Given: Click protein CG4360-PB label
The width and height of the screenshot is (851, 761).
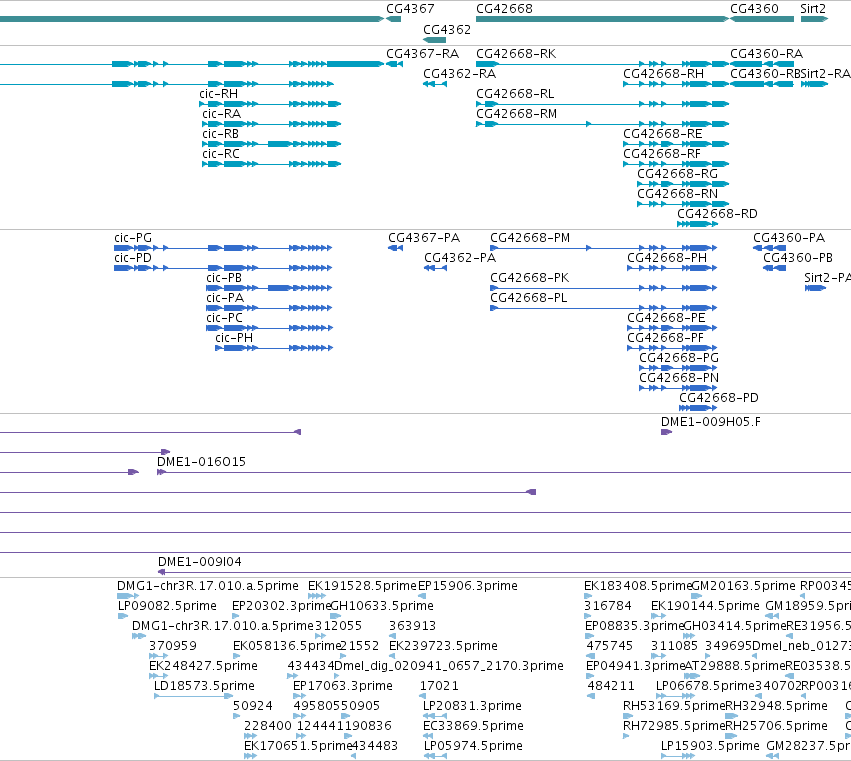Looking at the screenshot, I should point(798,258).
